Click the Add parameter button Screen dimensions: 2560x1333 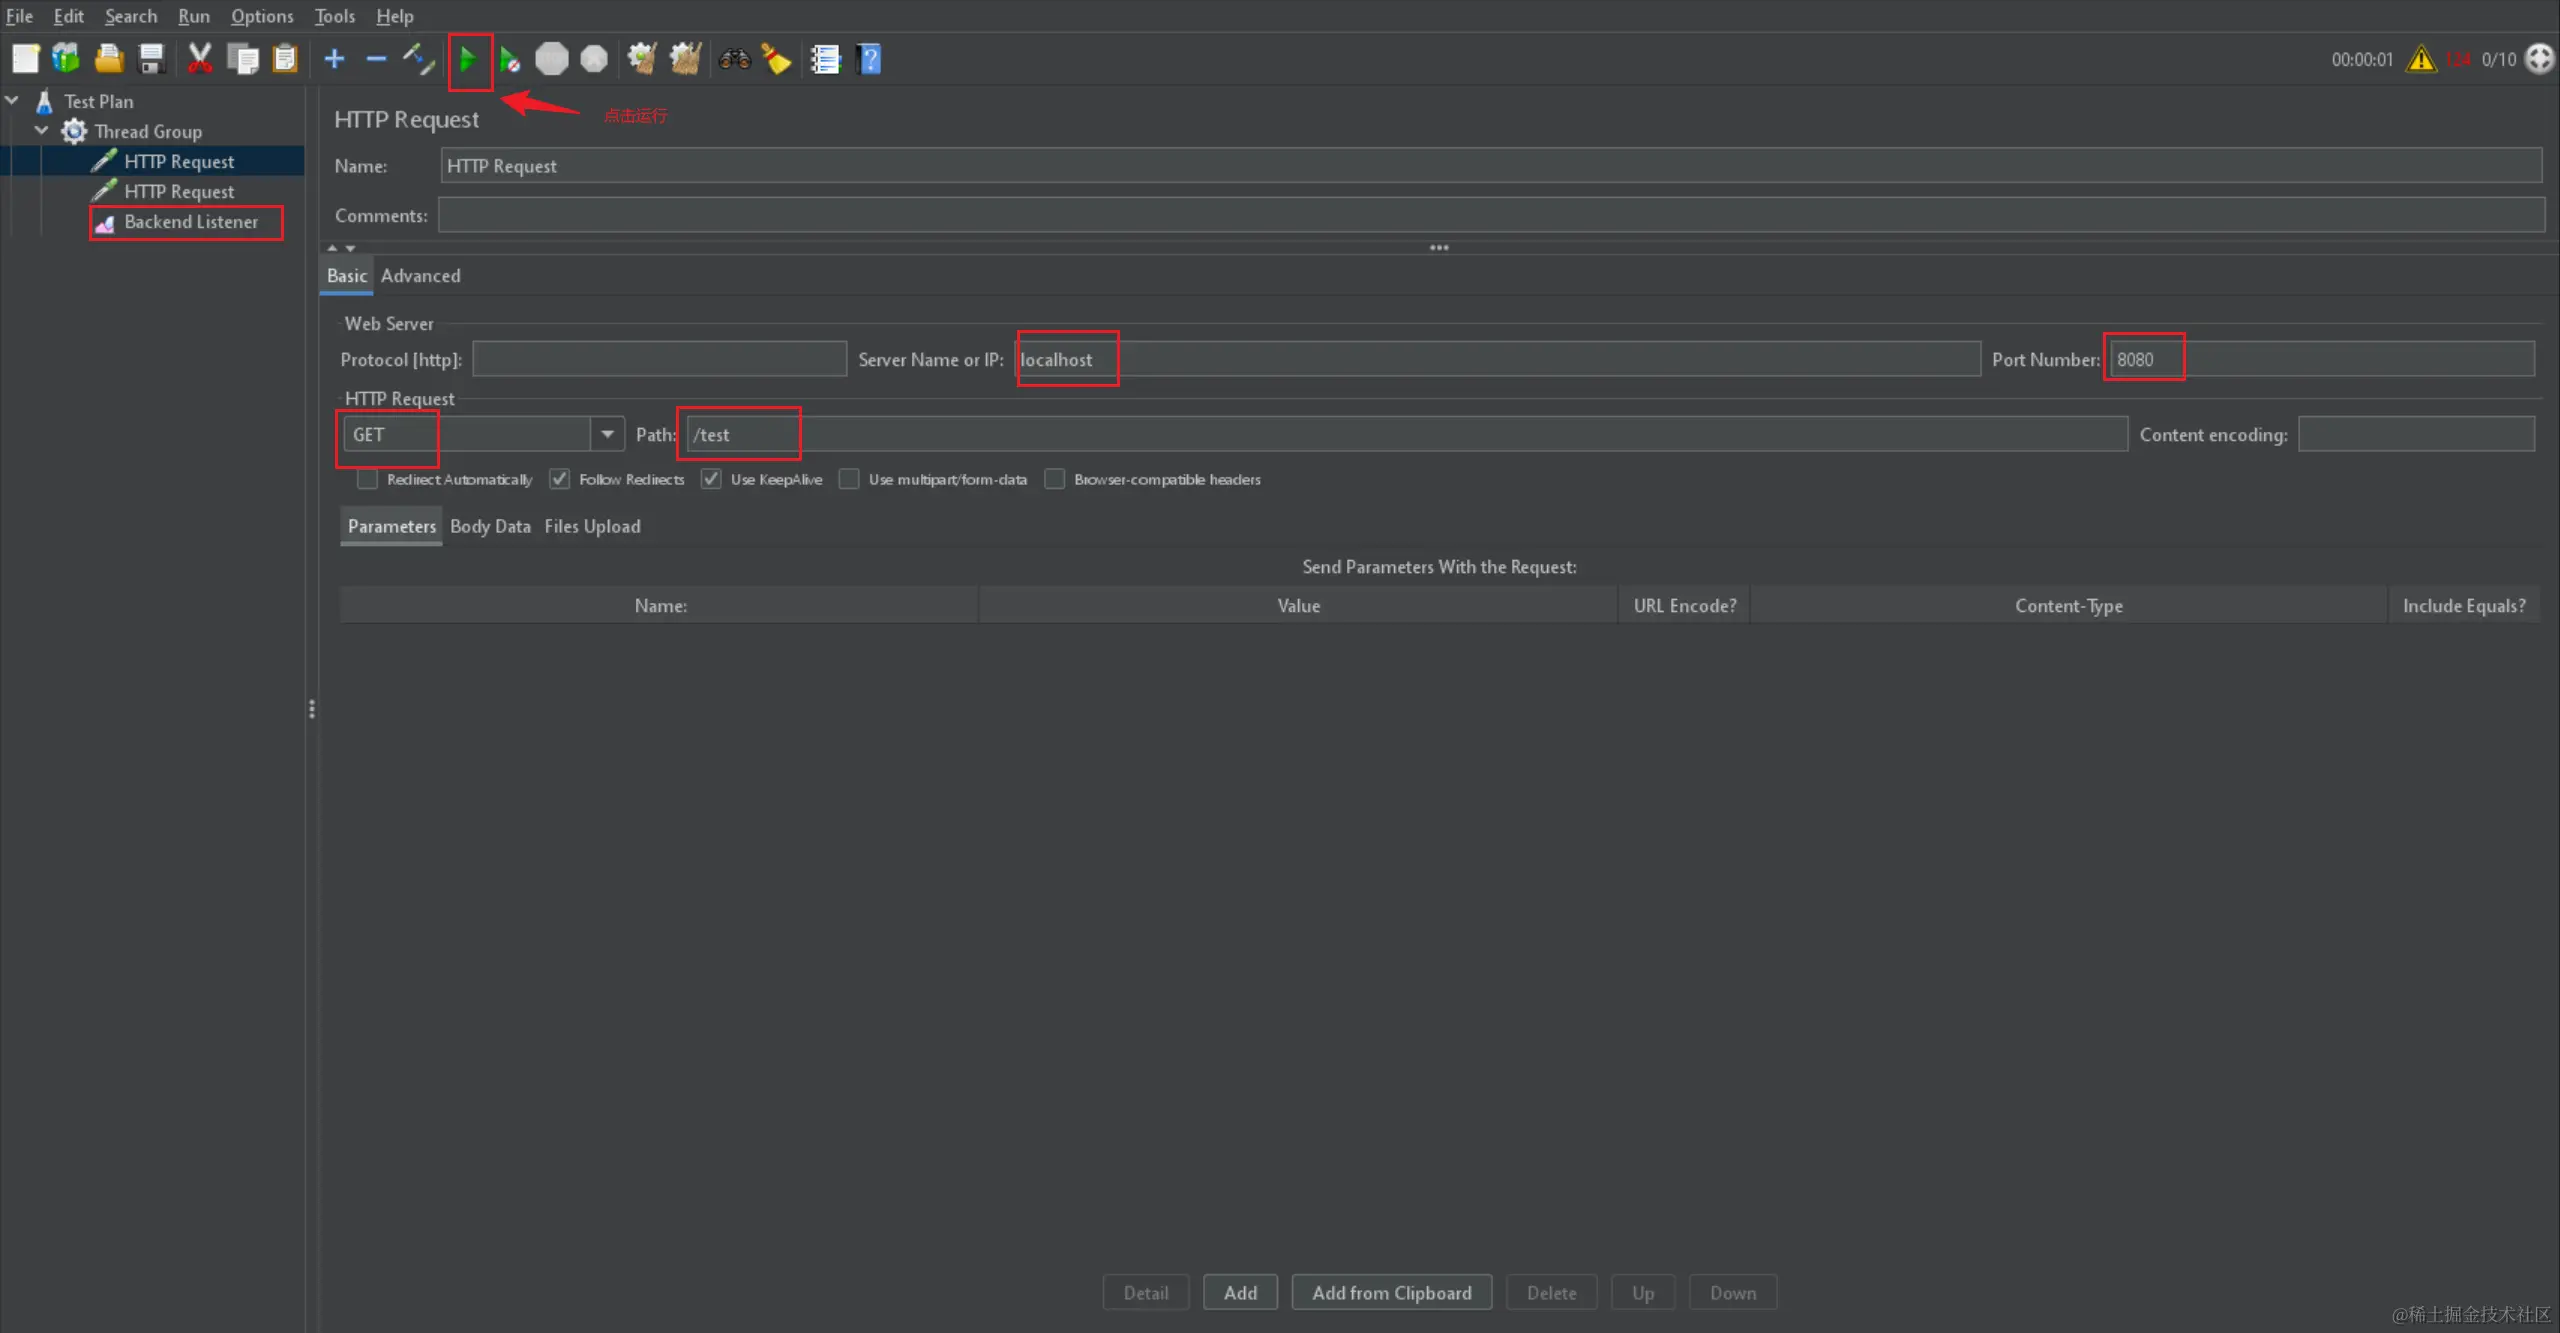tap(1240, 1292)
